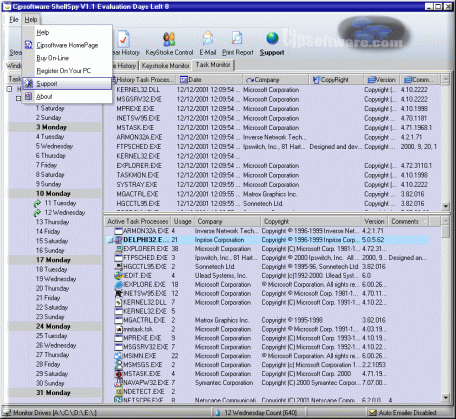Click the water drop icon in status bar
456x419 pixels.
[x=217, y=413]
